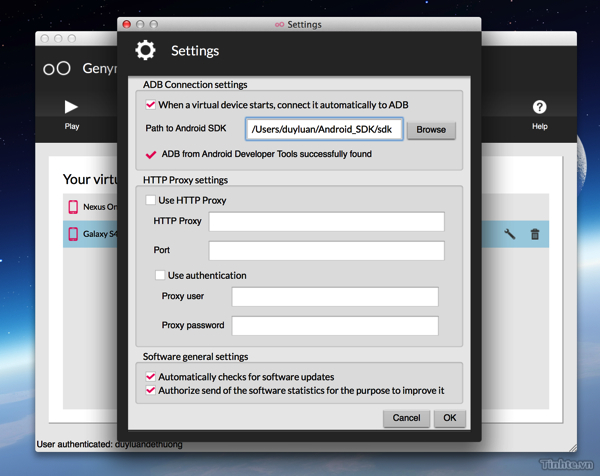Screen dimensions: 600x476
Task: Uncheck automatic software updates checking
Action: point(151,377)
